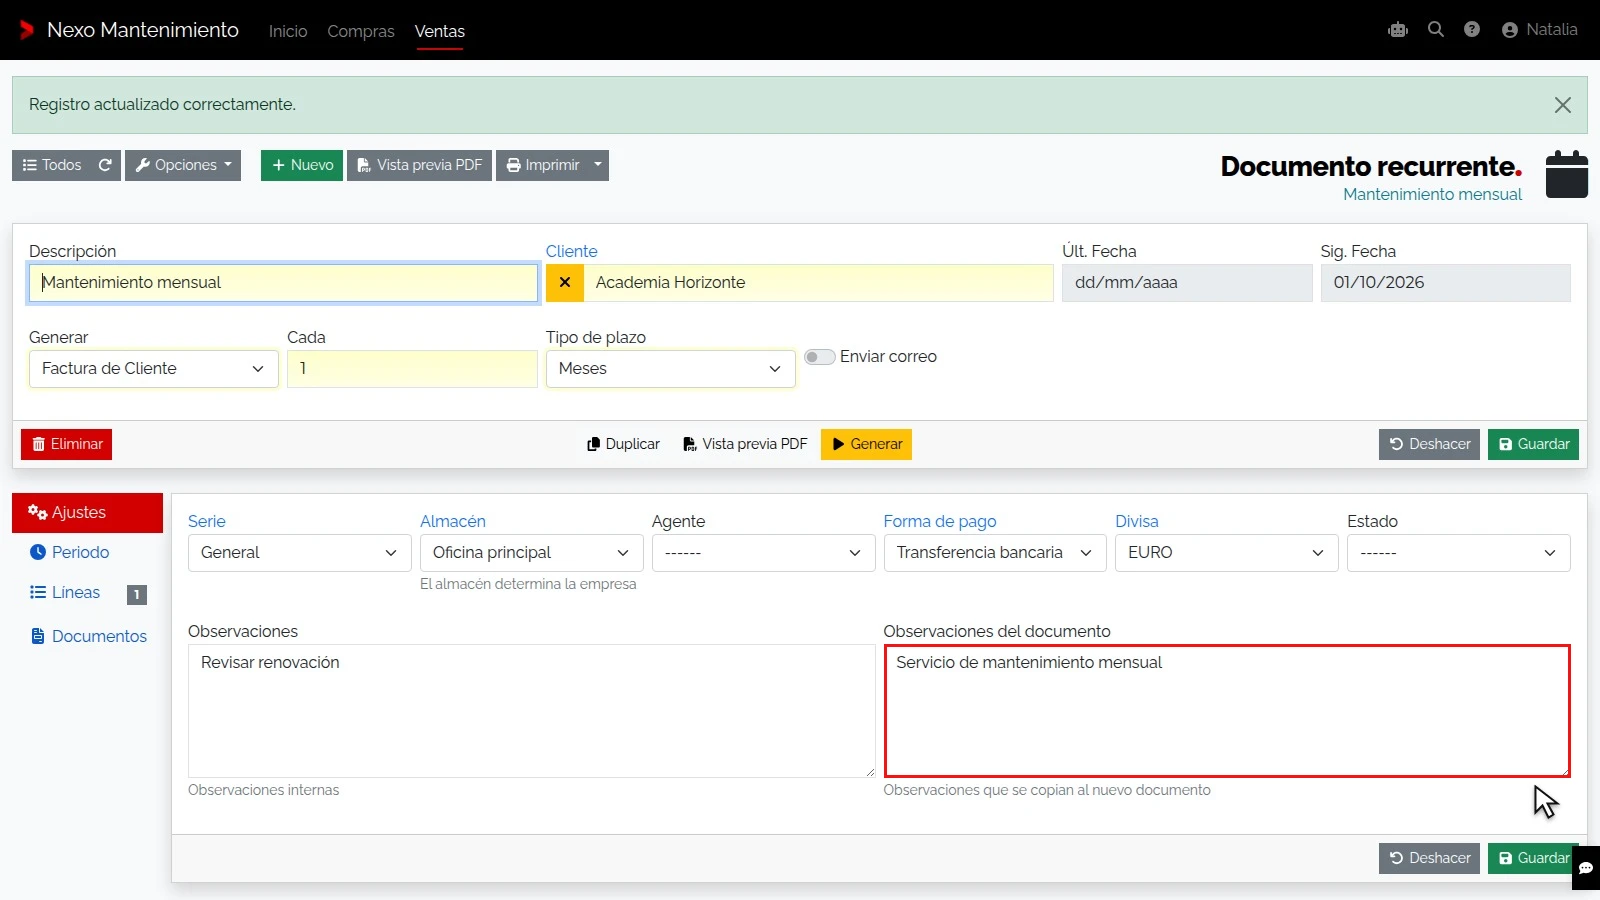Open Vista previa PDF near Duplicar
1600x900 pixels.
click(x=745, y=444)
